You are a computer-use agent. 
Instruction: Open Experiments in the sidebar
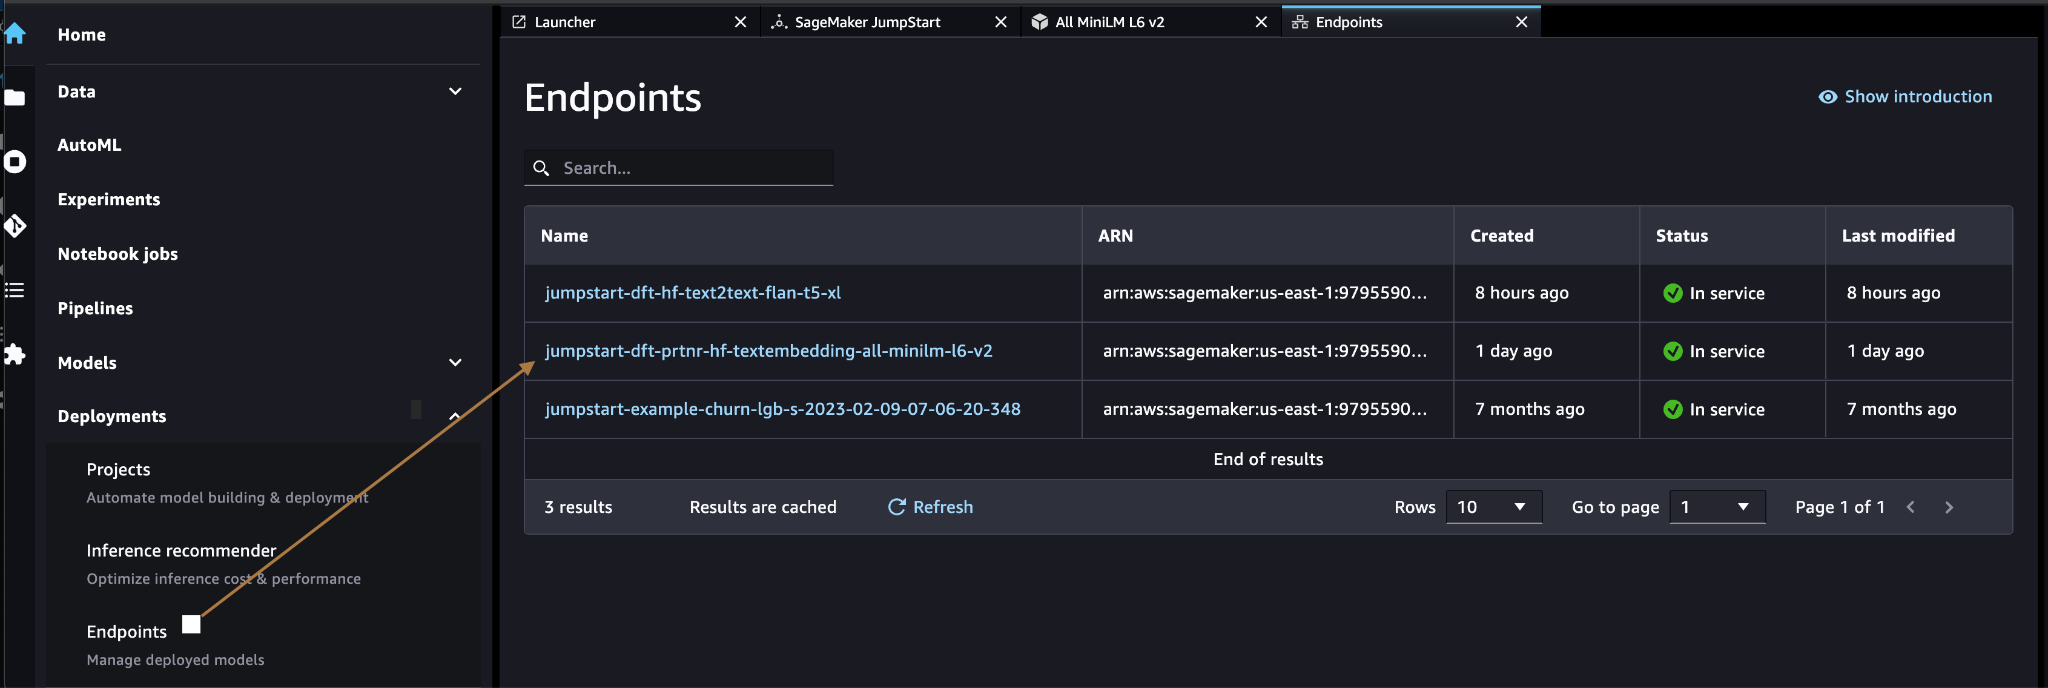click(x=109, y=199)
